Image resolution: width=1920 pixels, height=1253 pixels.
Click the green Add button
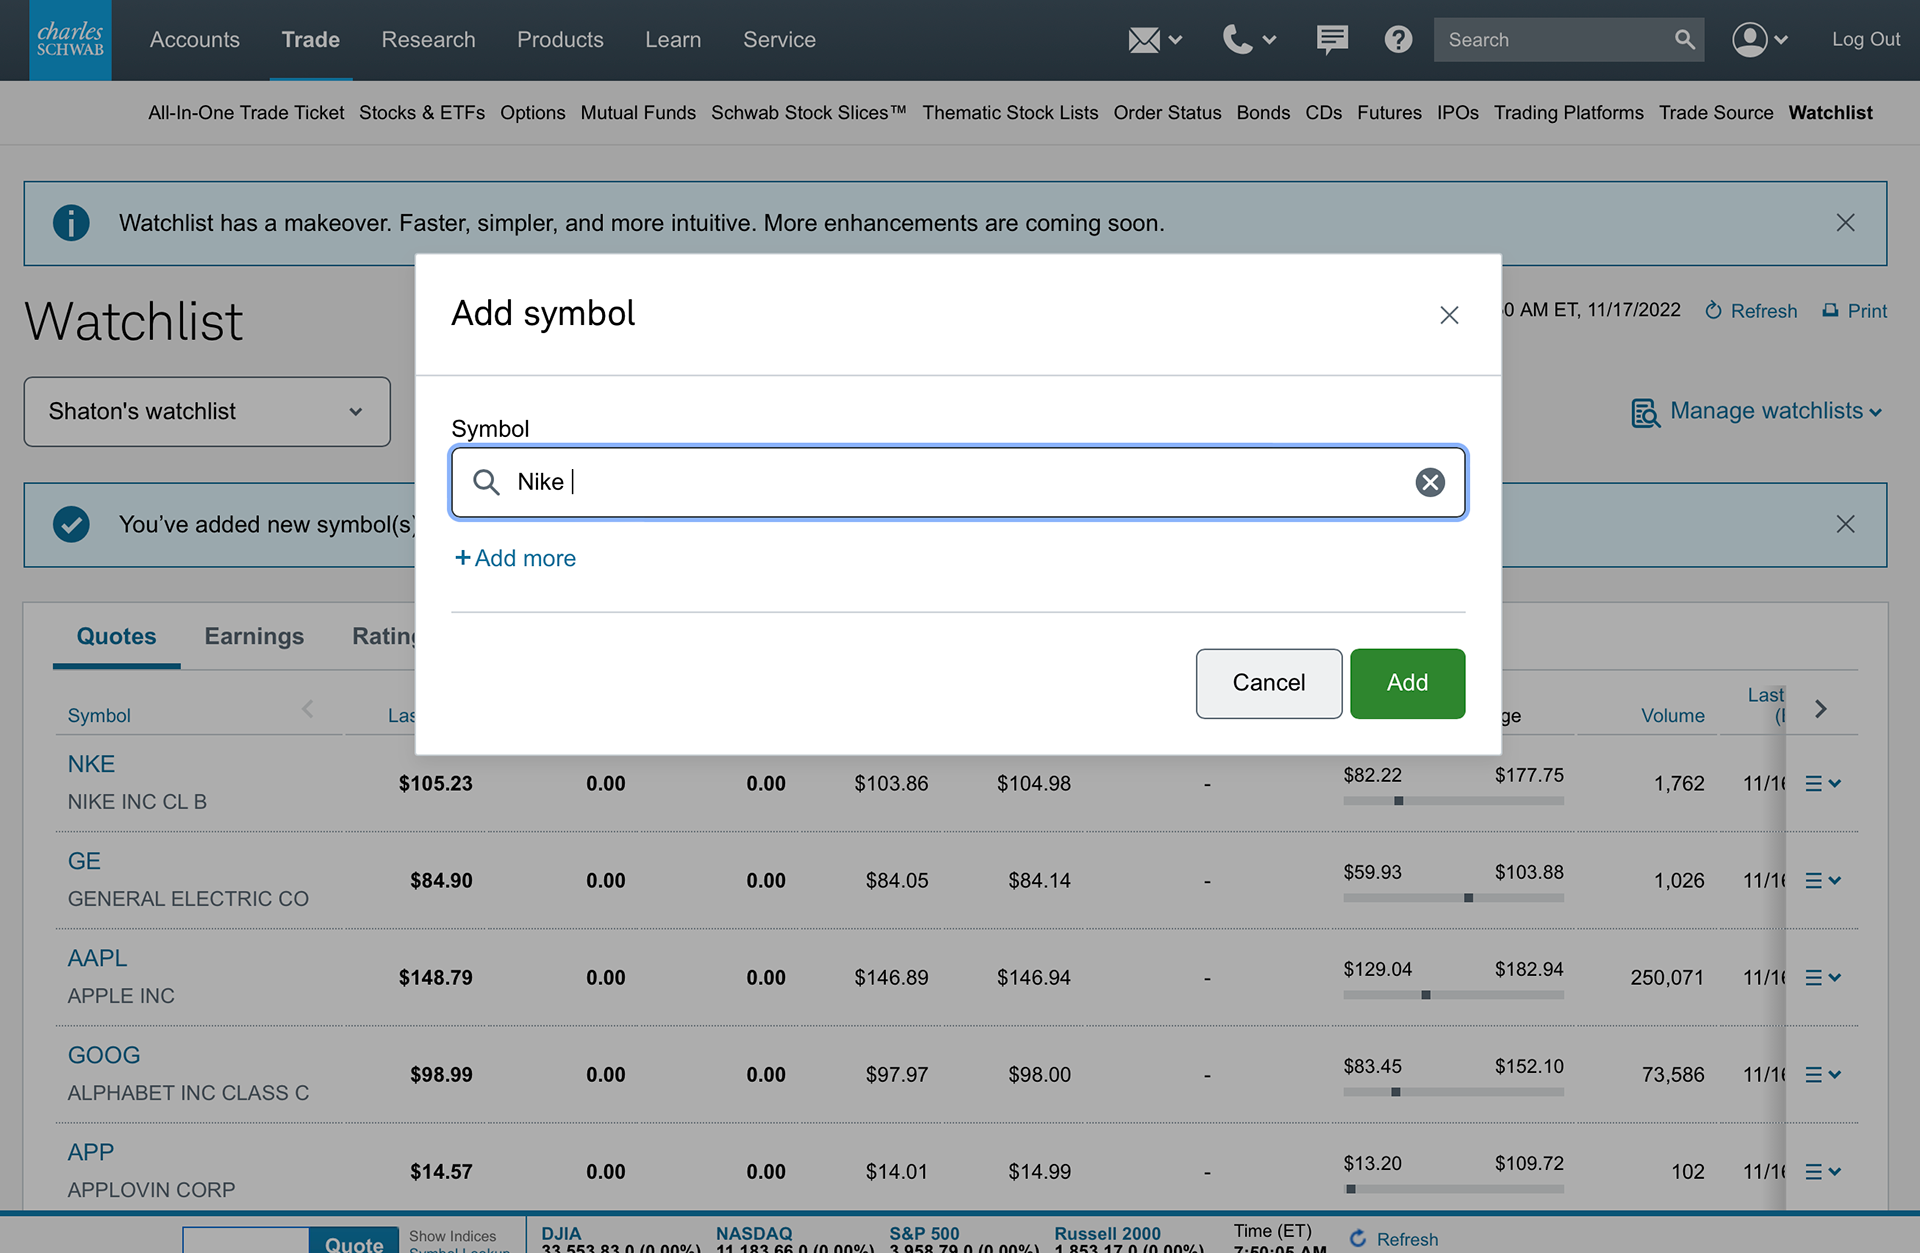click(x=1407, y=683)
